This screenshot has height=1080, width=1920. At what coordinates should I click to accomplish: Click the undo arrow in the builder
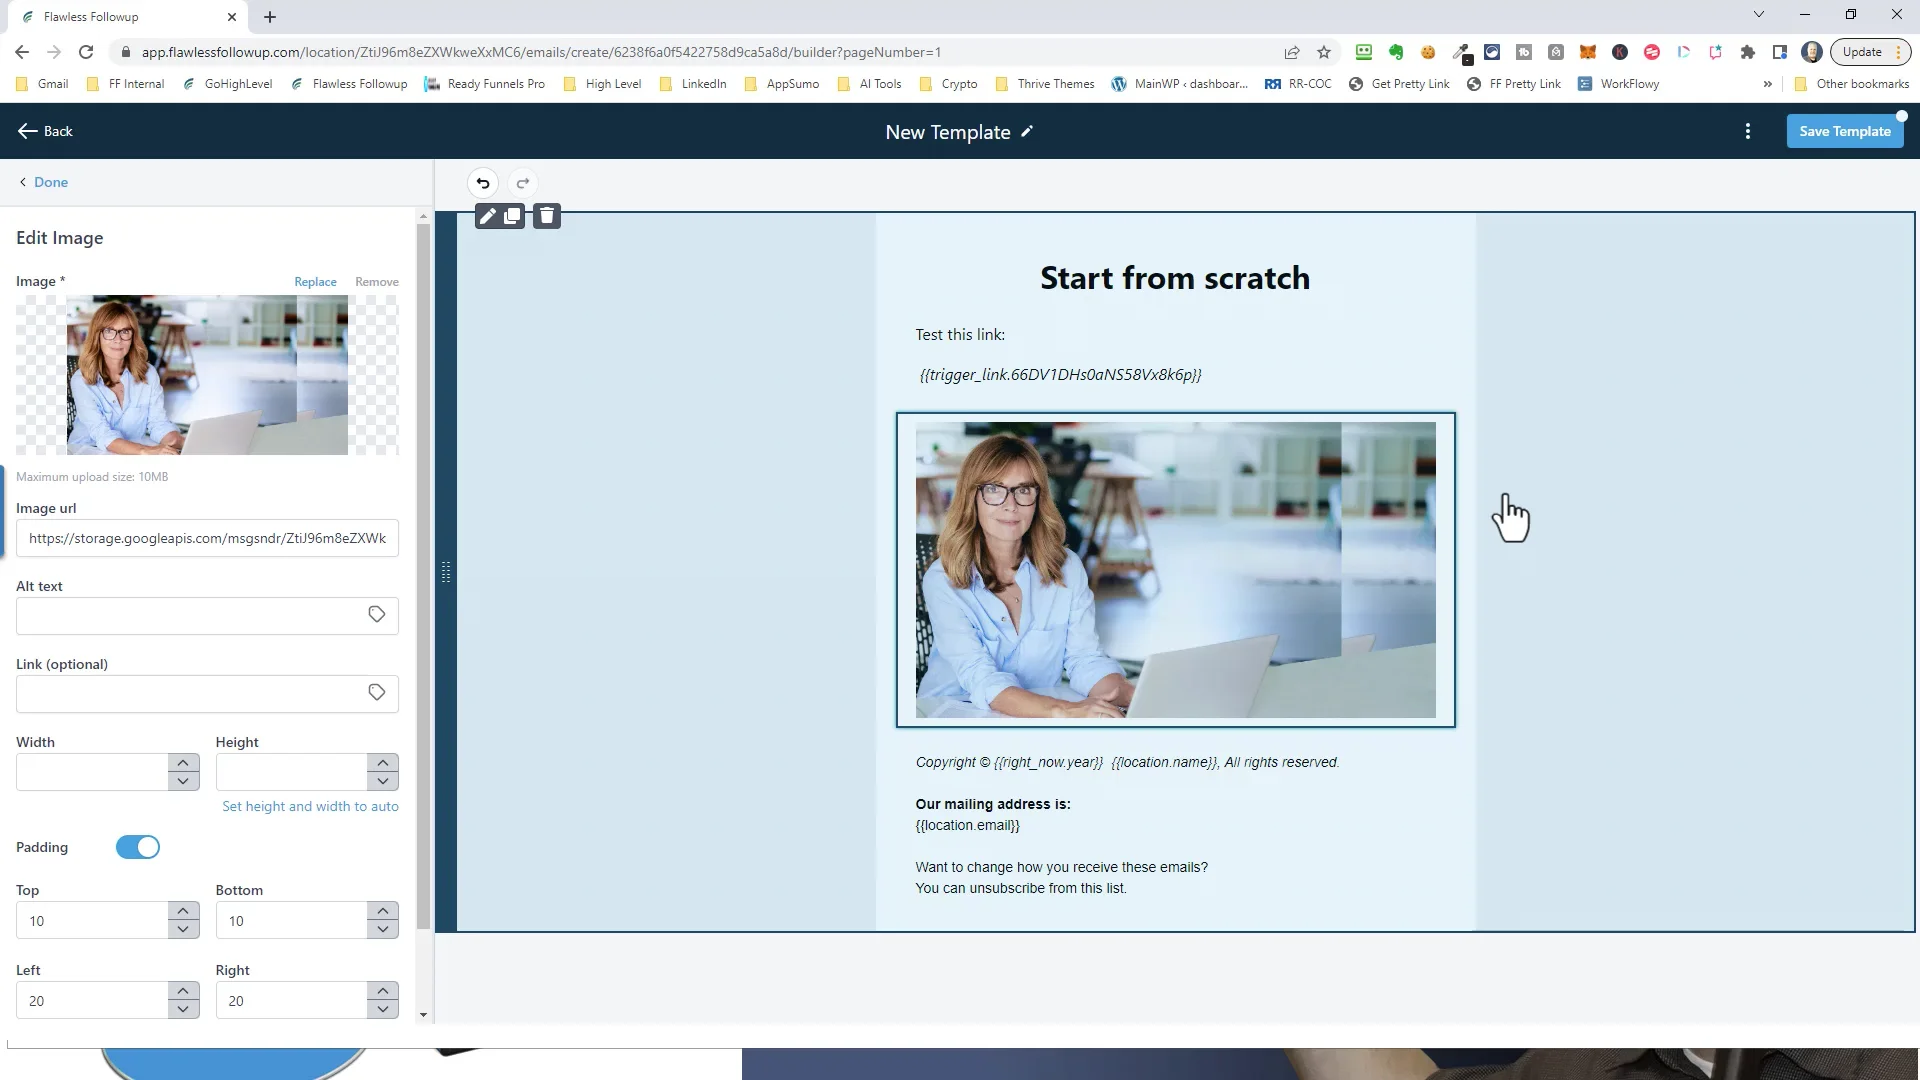(483, 183)
